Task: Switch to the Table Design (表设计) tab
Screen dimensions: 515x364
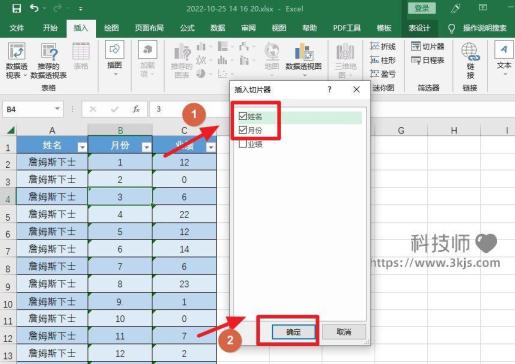Action: (419, 28)
